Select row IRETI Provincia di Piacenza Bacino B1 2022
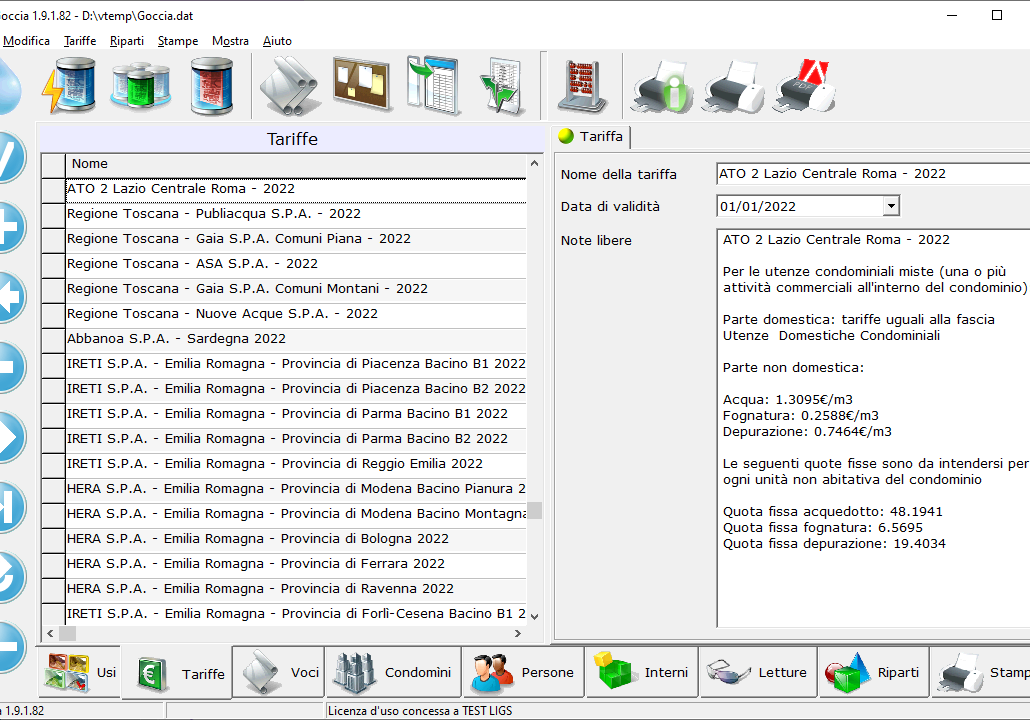Image resolution: width=1030 pixels, height=720 pixels. (x=296, y=364)
